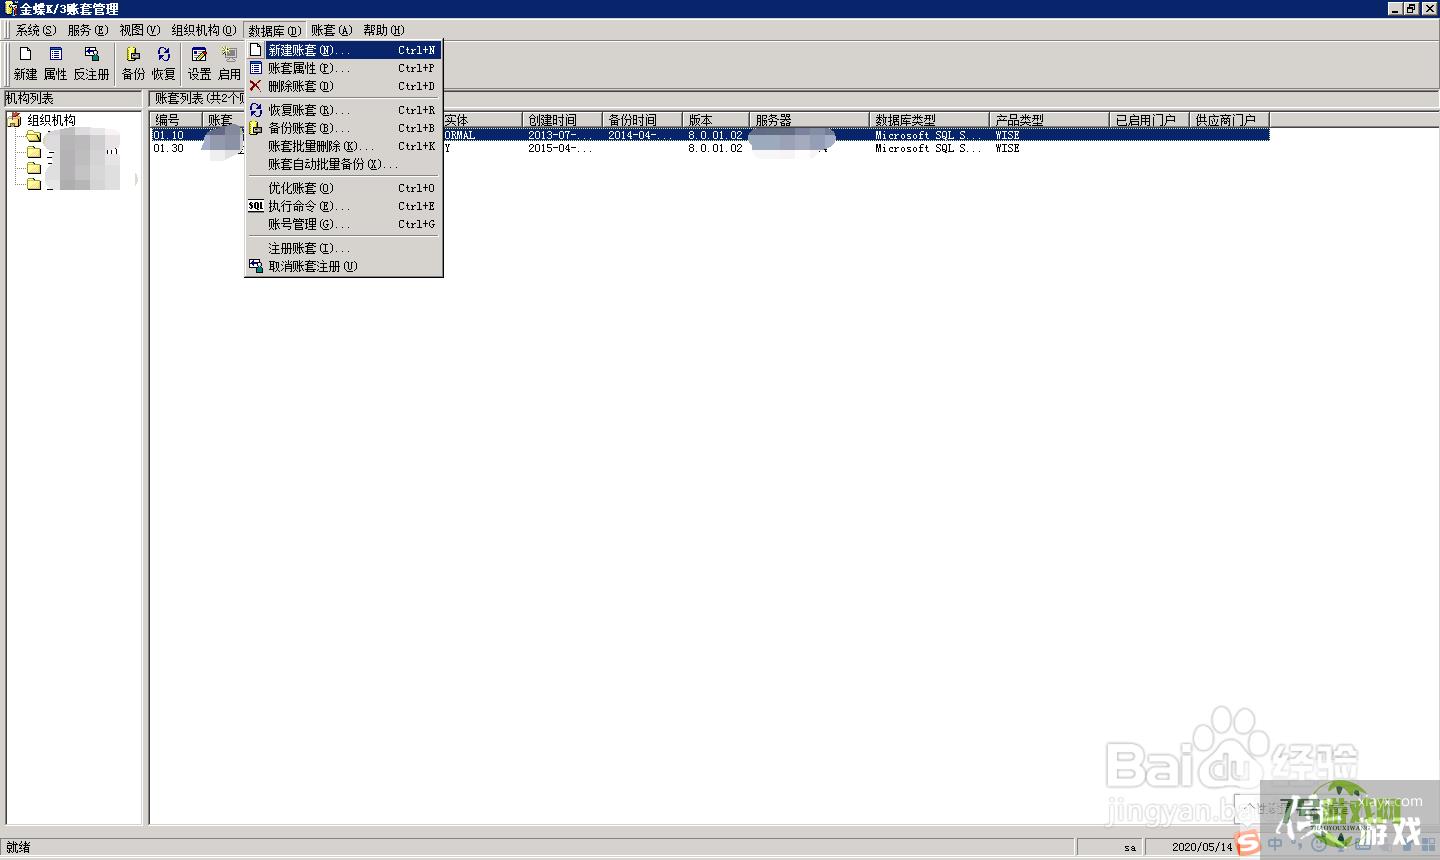The height and width of the screenshot is (860, 1440).
Task: Click the 恢复 toolbar icon
Action: pyautogui.click(x=163, y=63)
